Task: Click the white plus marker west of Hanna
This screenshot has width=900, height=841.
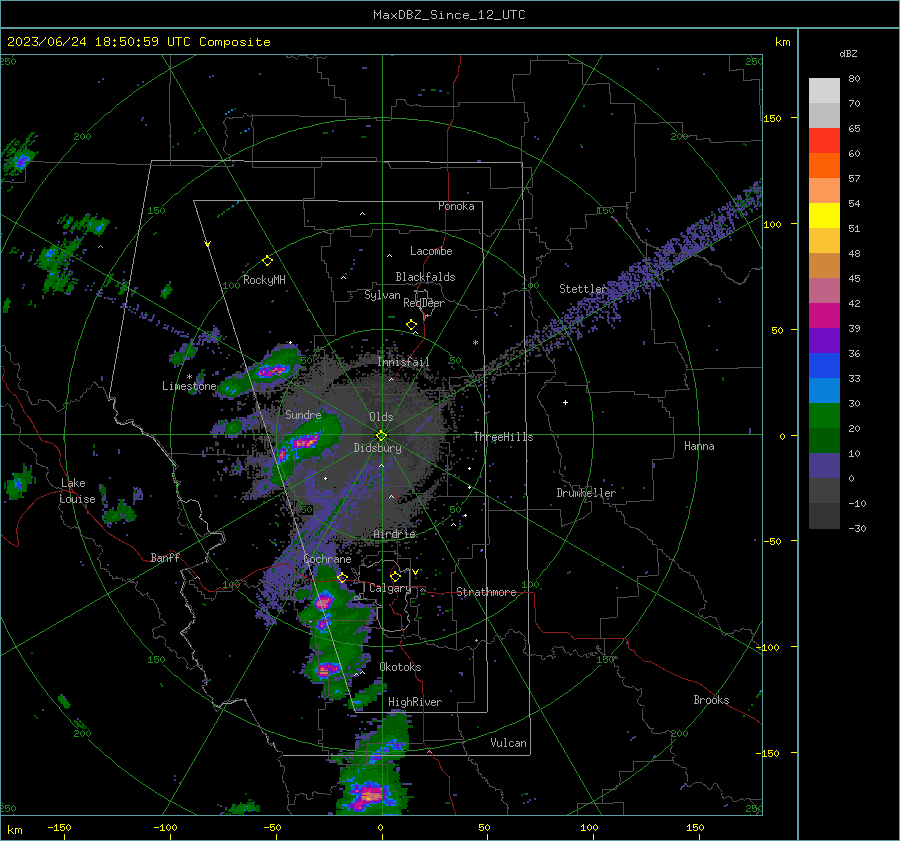Action: click(565, 402)
